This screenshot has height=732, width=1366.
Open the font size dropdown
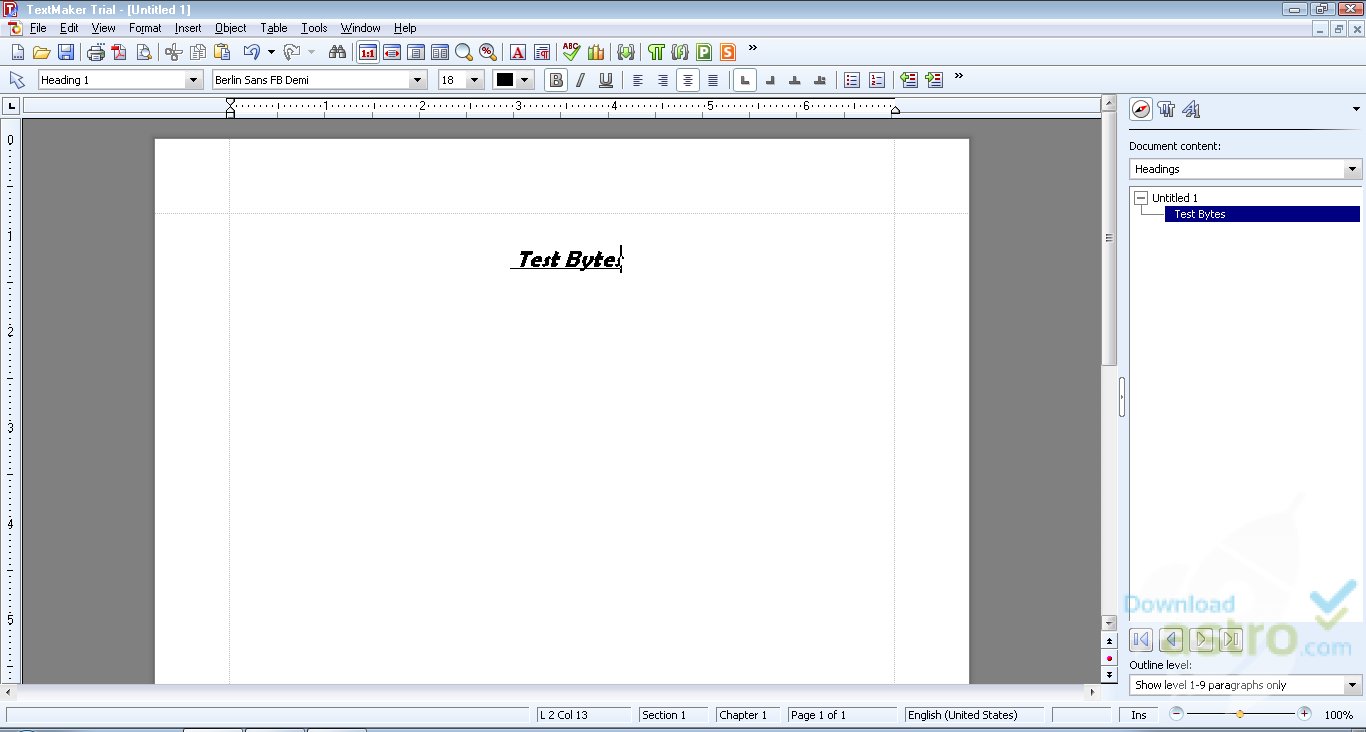coord(474,80)
